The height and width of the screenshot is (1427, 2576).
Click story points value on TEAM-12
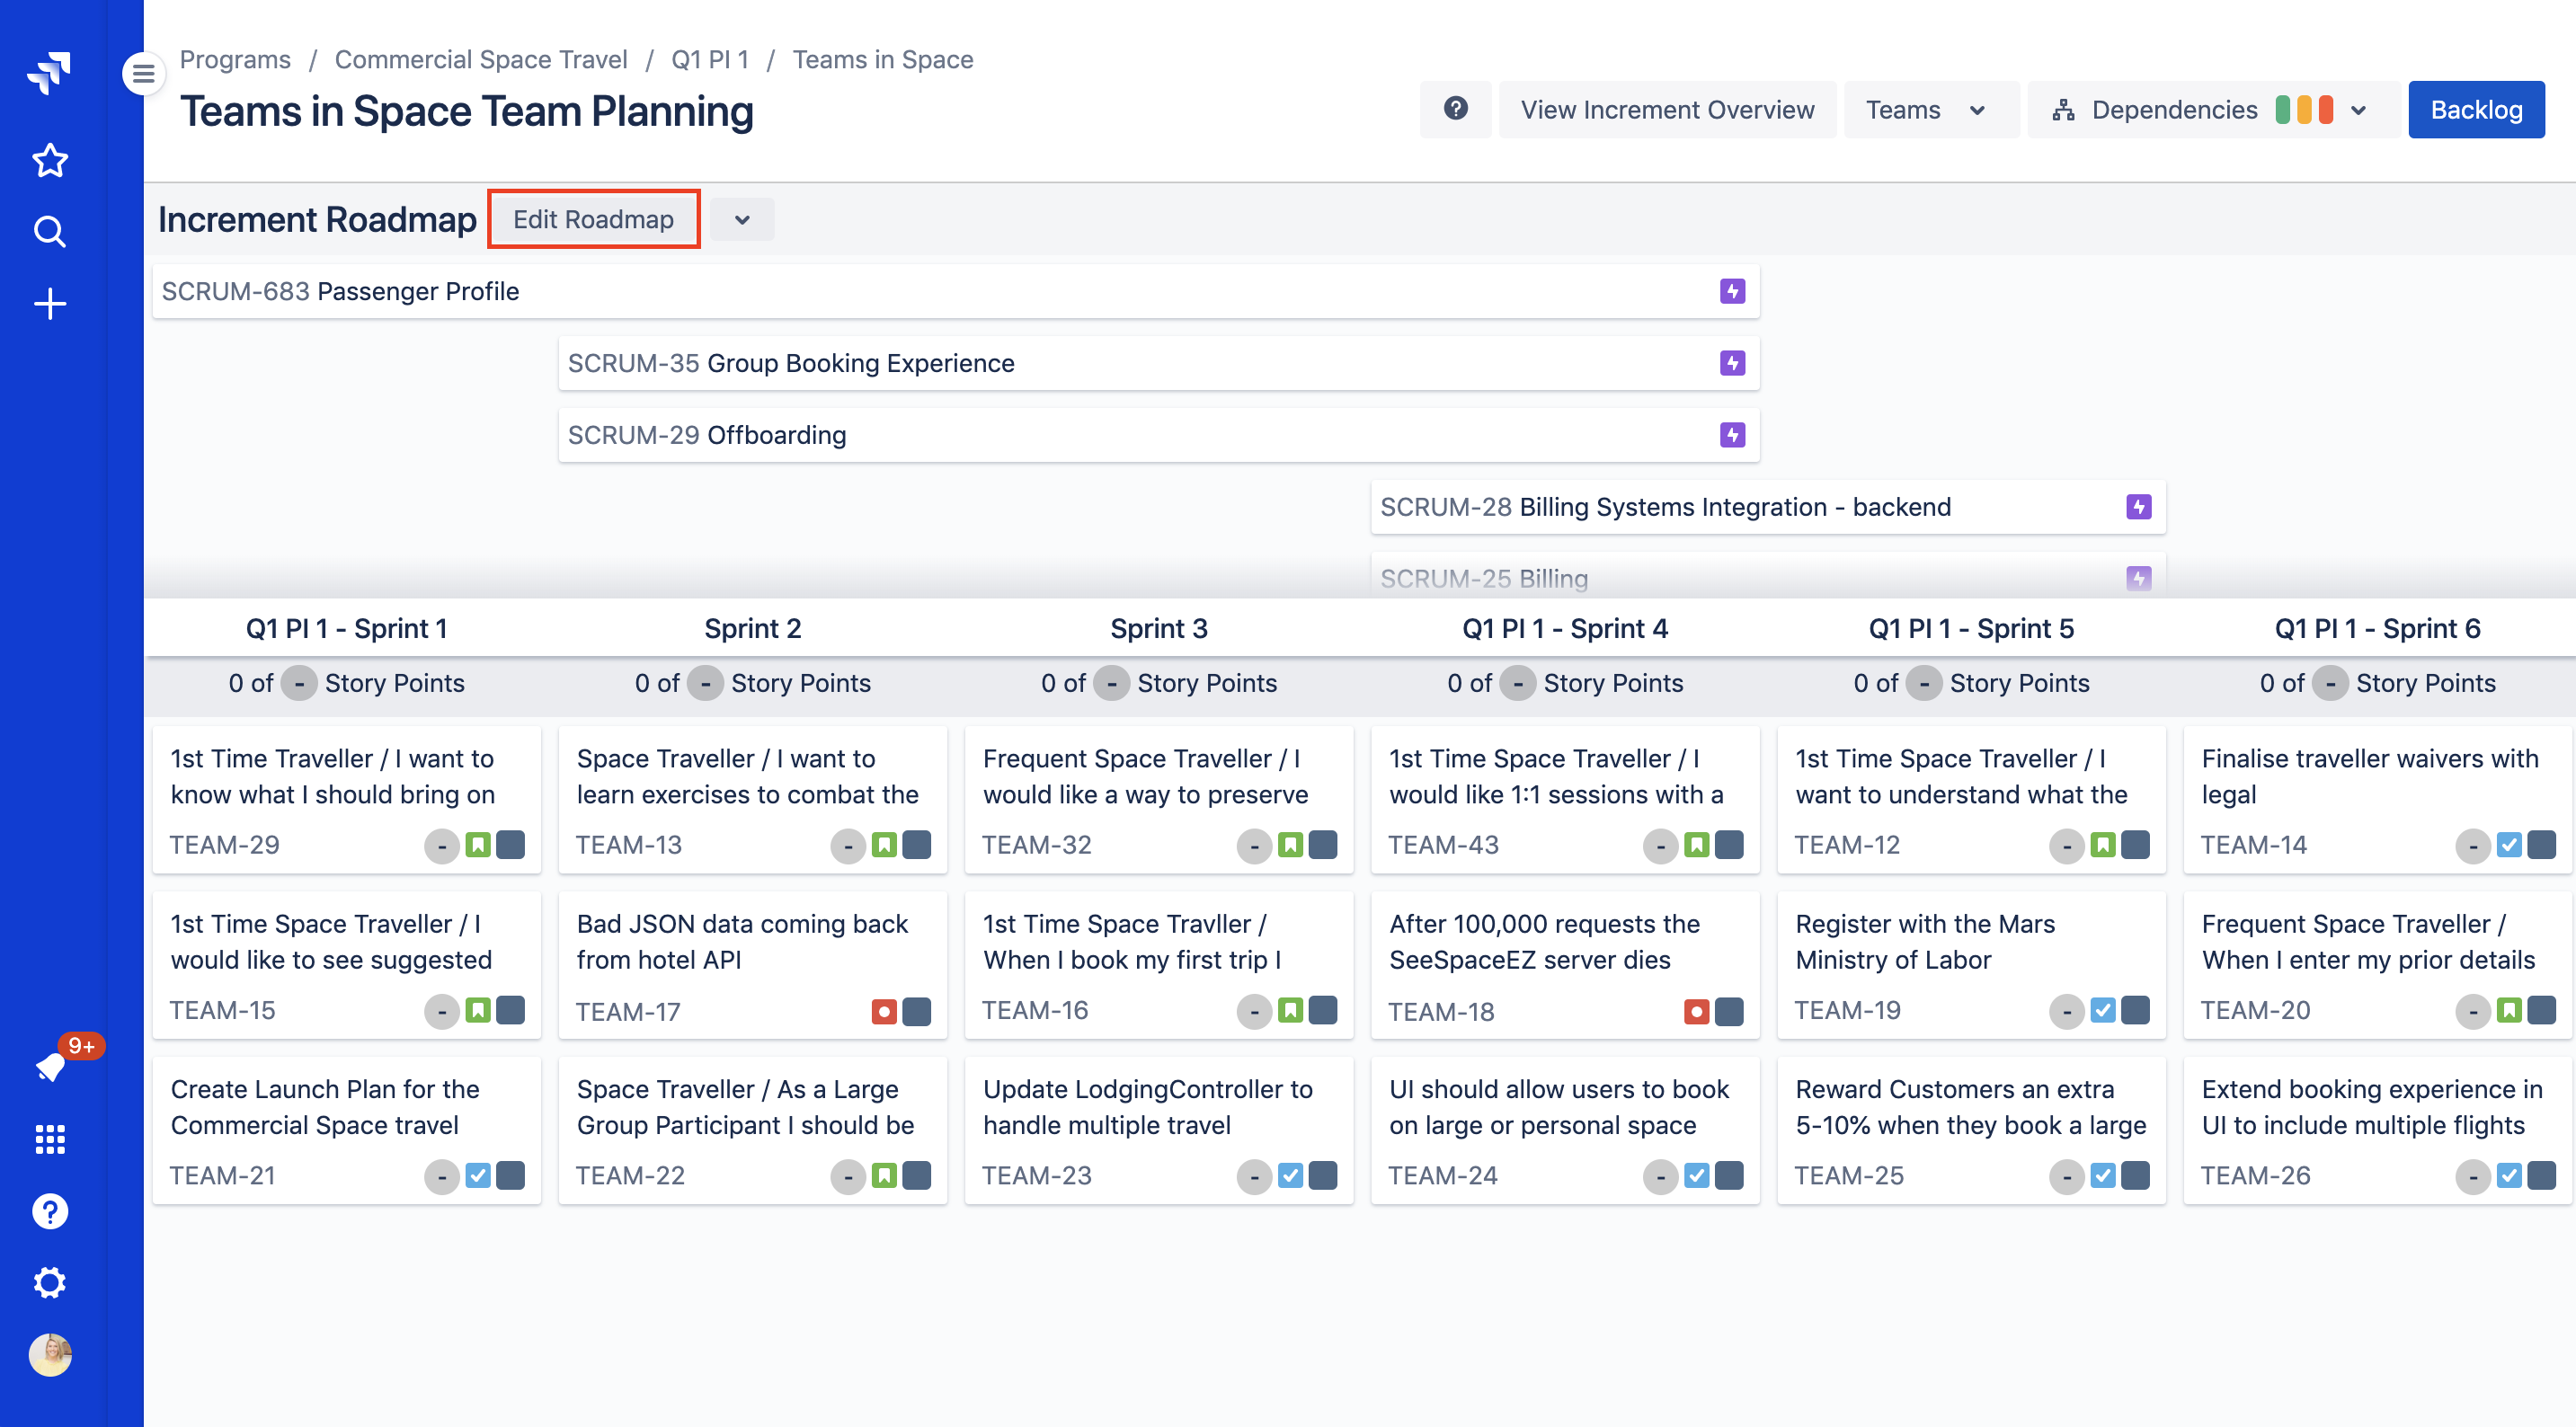point(2067,846)
